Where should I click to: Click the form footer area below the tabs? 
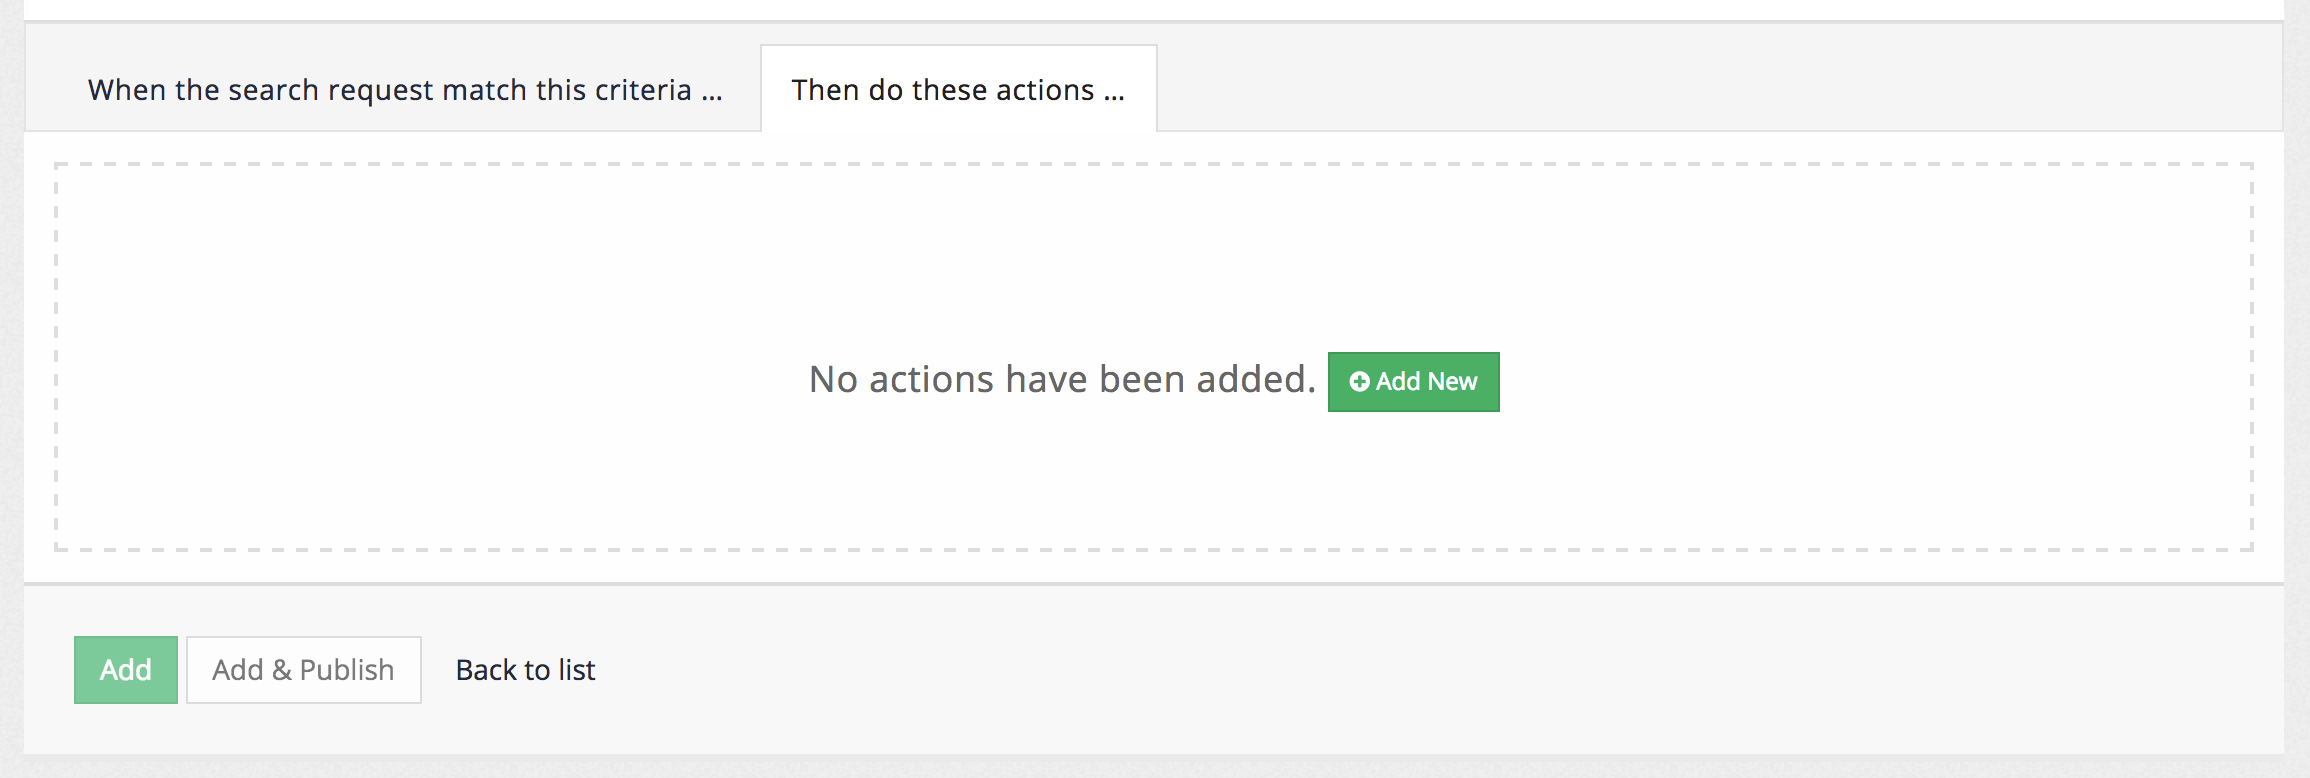[x=1150, y=669]
